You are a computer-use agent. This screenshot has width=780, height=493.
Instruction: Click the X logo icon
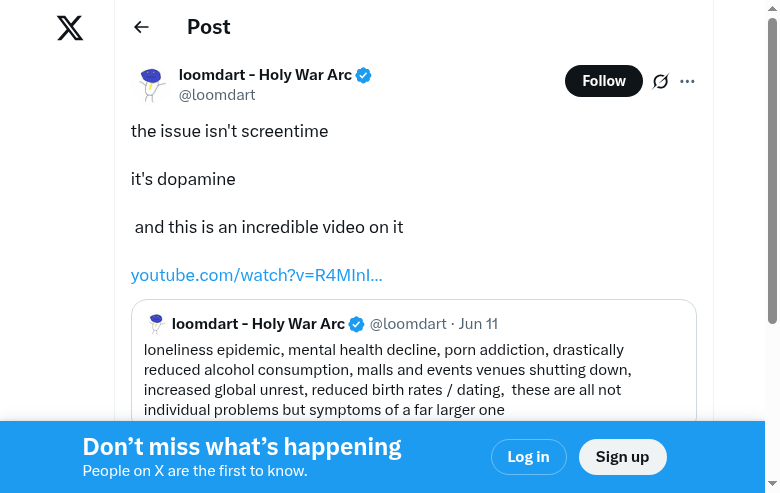point(70,28)
